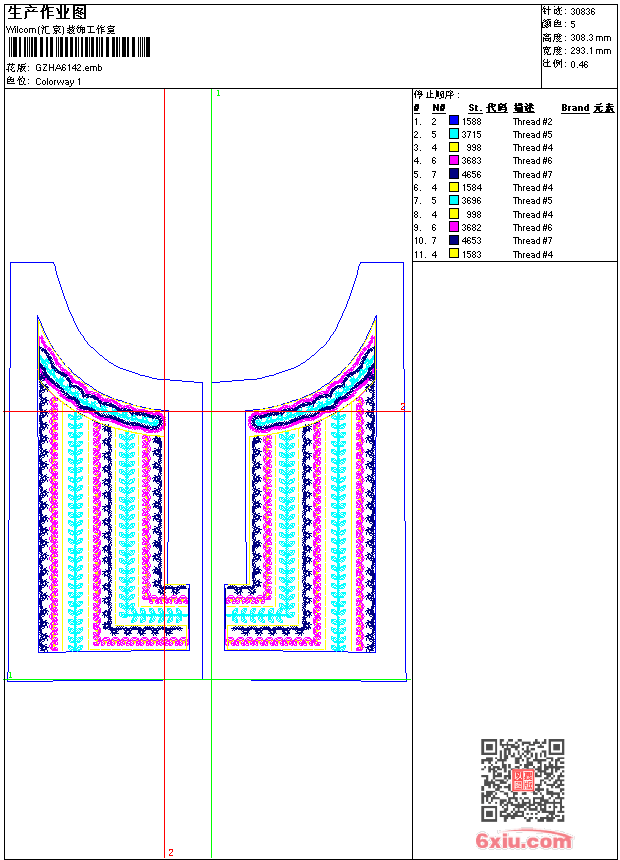Click the yellow swatch for code 1584

click(x=454, y=188)
